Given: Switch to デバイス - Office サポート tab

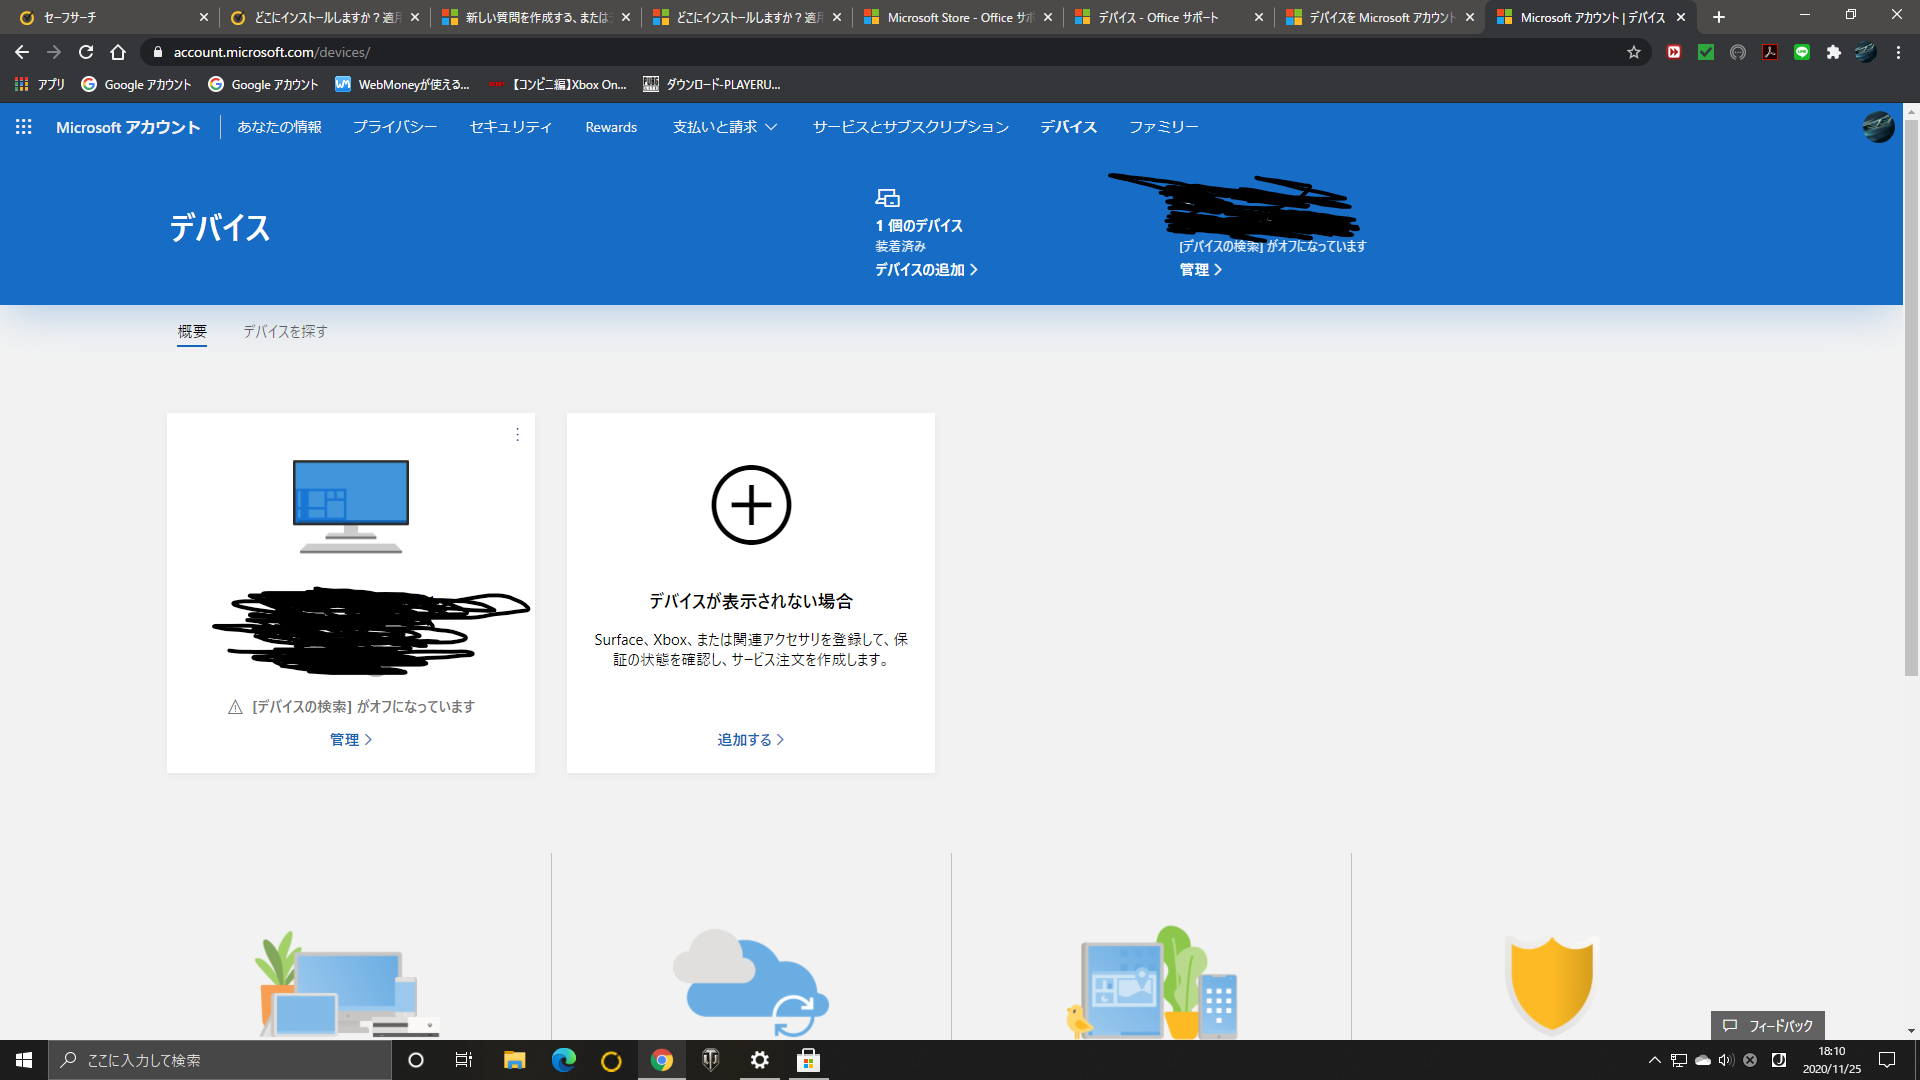Looking at the screenshot, I should coord(1169,17).
